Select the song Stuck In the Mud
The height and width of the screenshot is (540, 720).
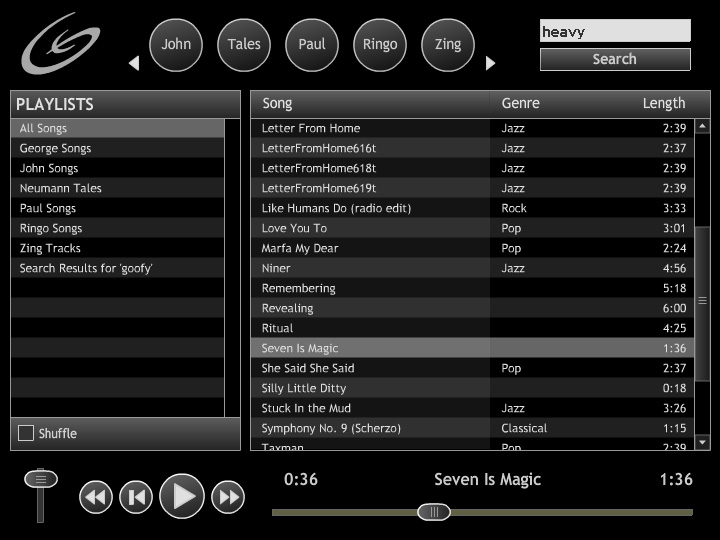[x=307, y=408]
